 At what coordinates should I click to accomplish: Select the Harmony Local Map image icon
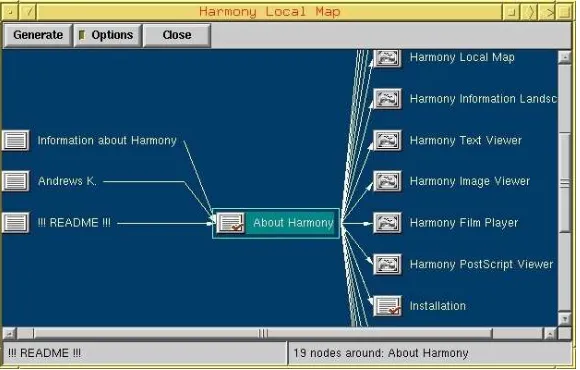tap(387, 58)
